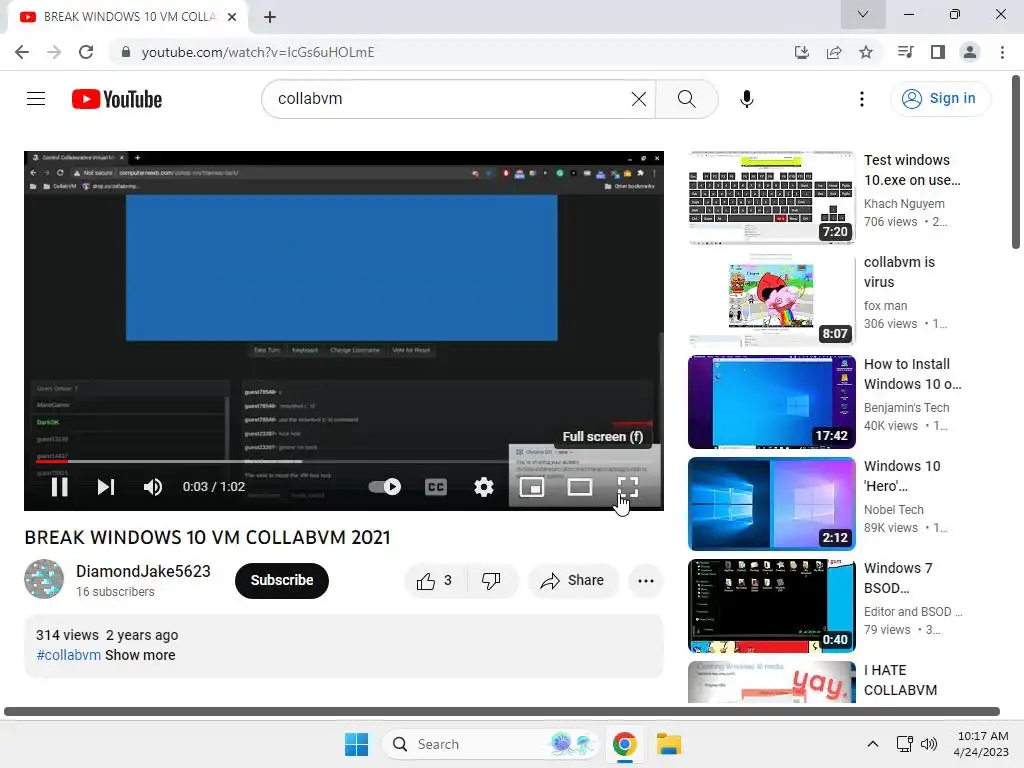Click the horizontal scrollbar
The width and height of the screenshot is (1024, 768).
tap(502, 711)
